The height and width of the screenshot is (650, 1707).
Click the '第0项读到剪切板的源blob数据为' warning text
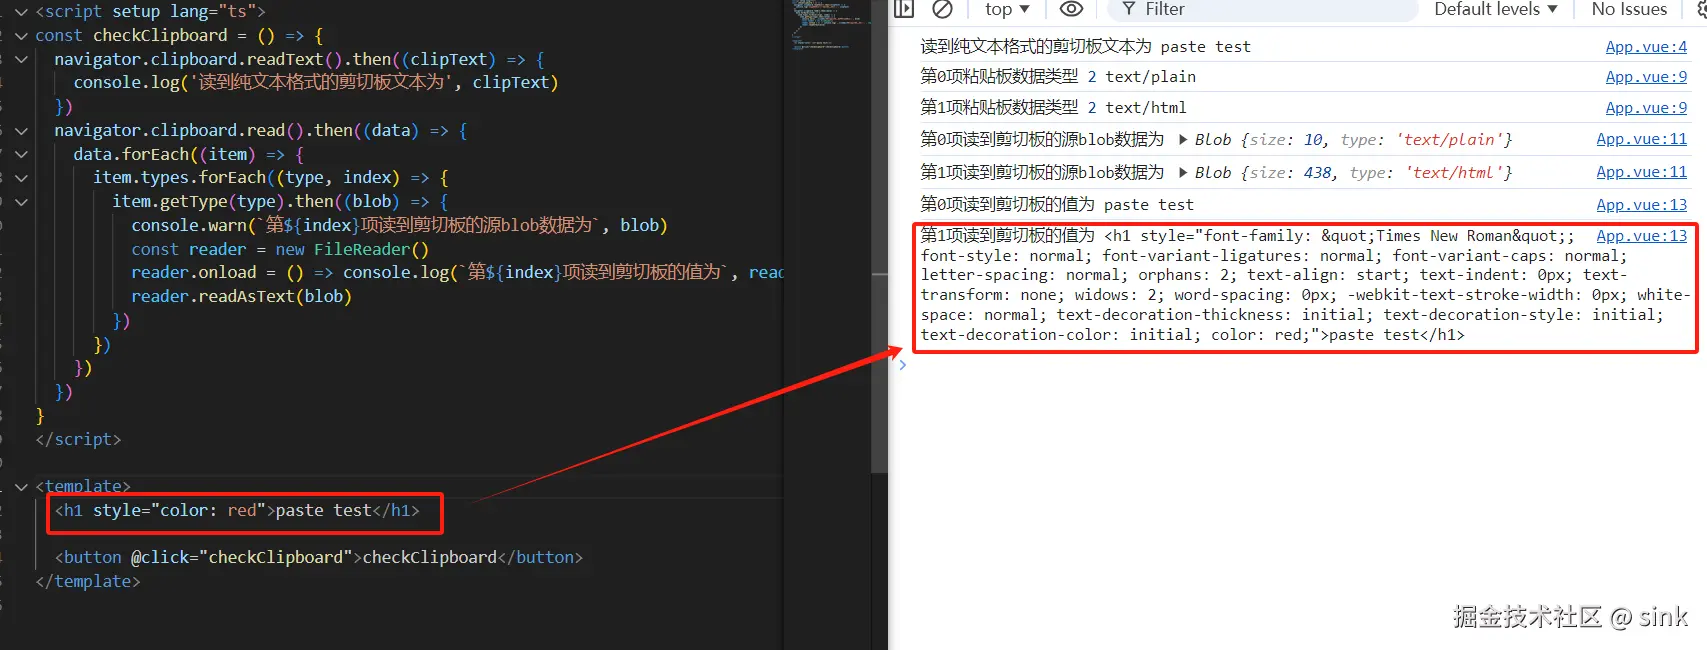coord(1042,140)
